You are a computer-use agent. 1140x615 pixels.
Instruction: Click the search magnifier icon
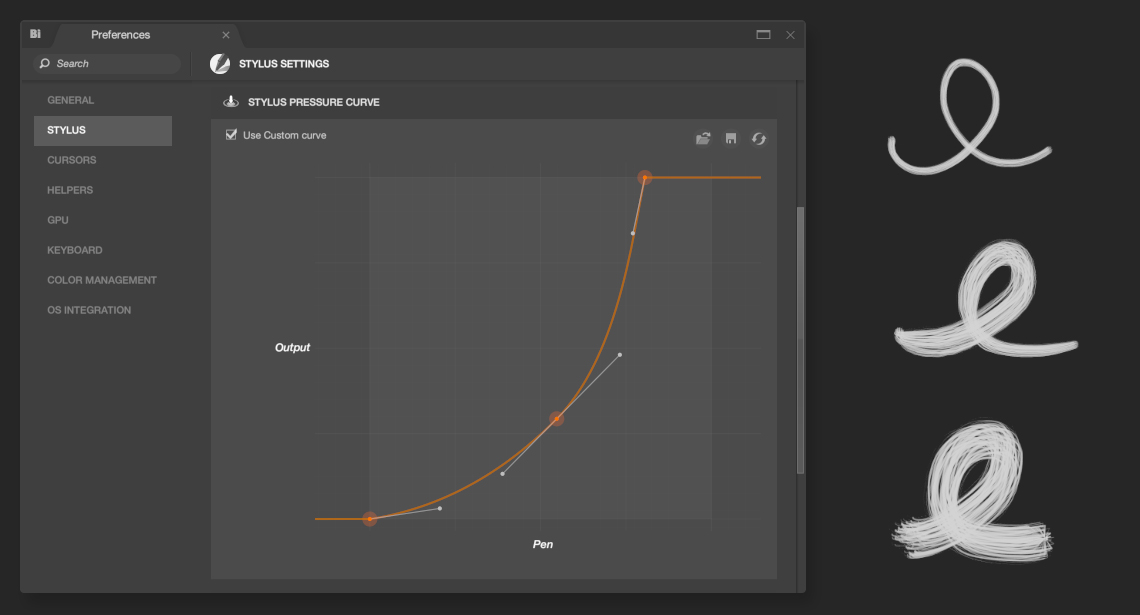tap(44, 63)
